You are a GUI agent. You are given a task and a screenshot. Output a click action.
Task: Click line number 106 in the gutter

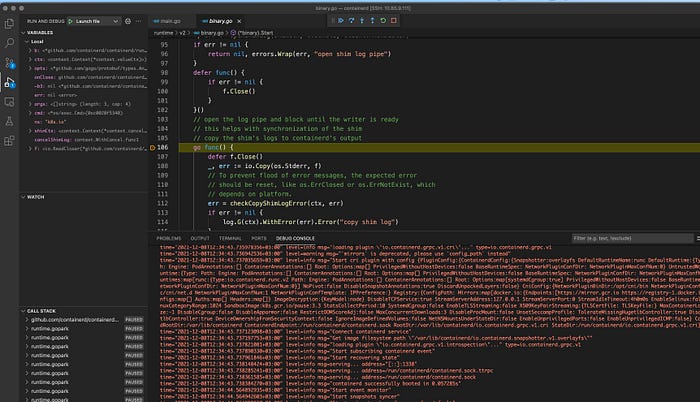[163, 147]
